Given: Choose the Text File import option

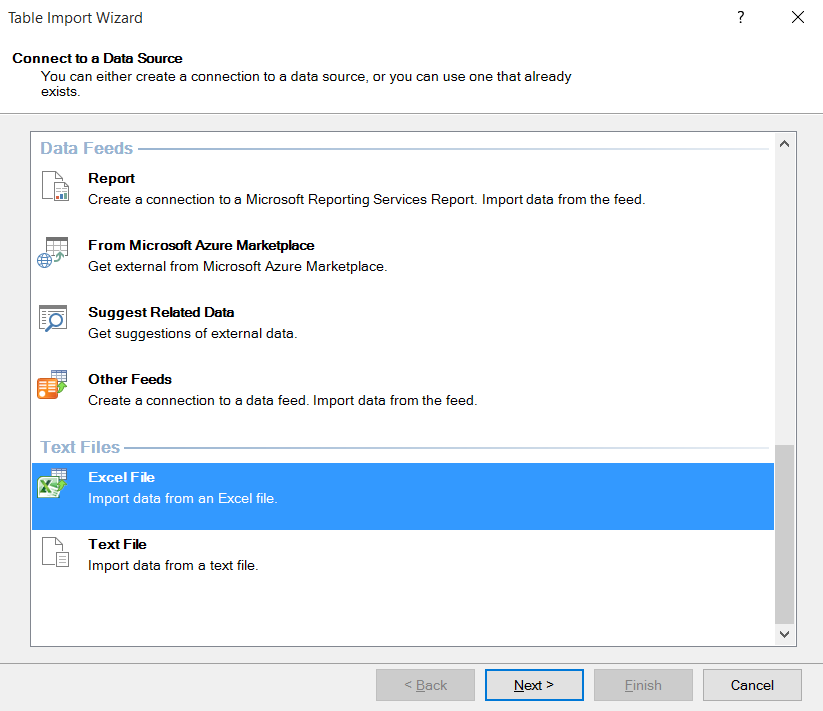Looking at the screenshot, I should point(117,544).
